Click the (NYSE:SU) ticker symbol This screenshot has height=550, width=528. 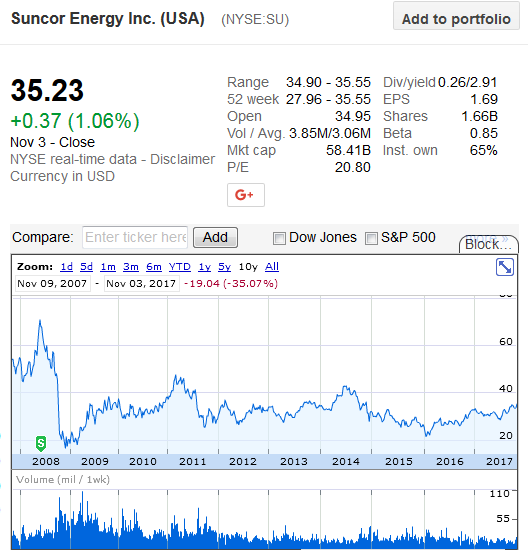[x=255, y=20]
